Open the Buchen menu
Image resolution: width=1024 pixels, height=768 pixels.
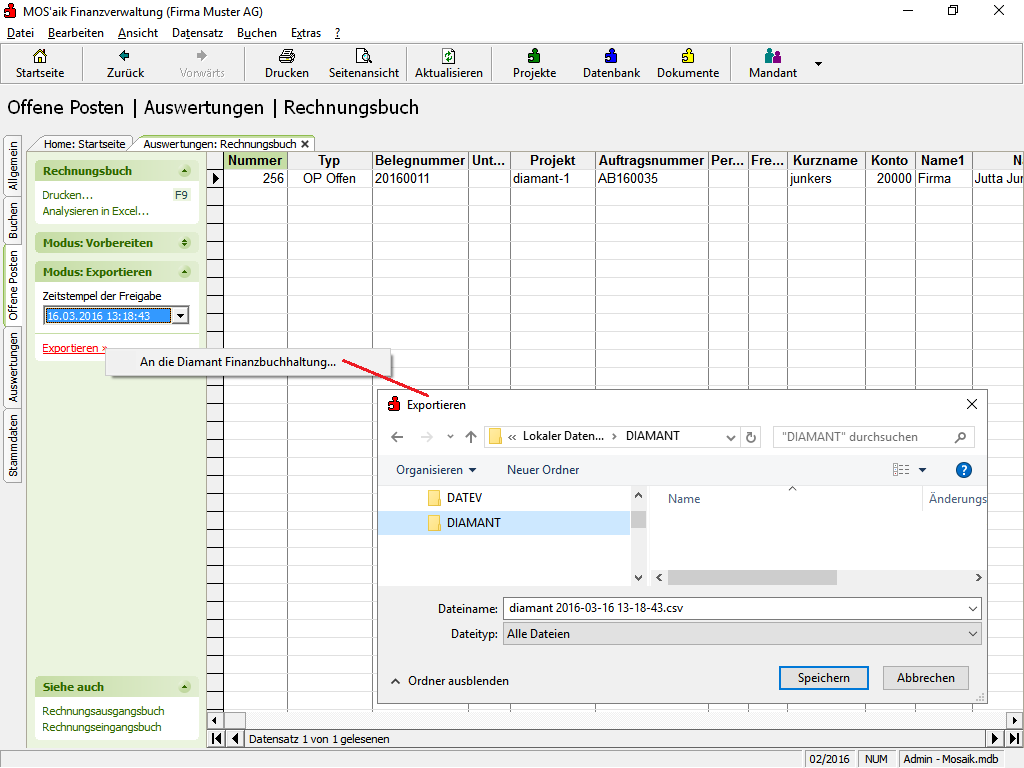(x=257, y=33)
